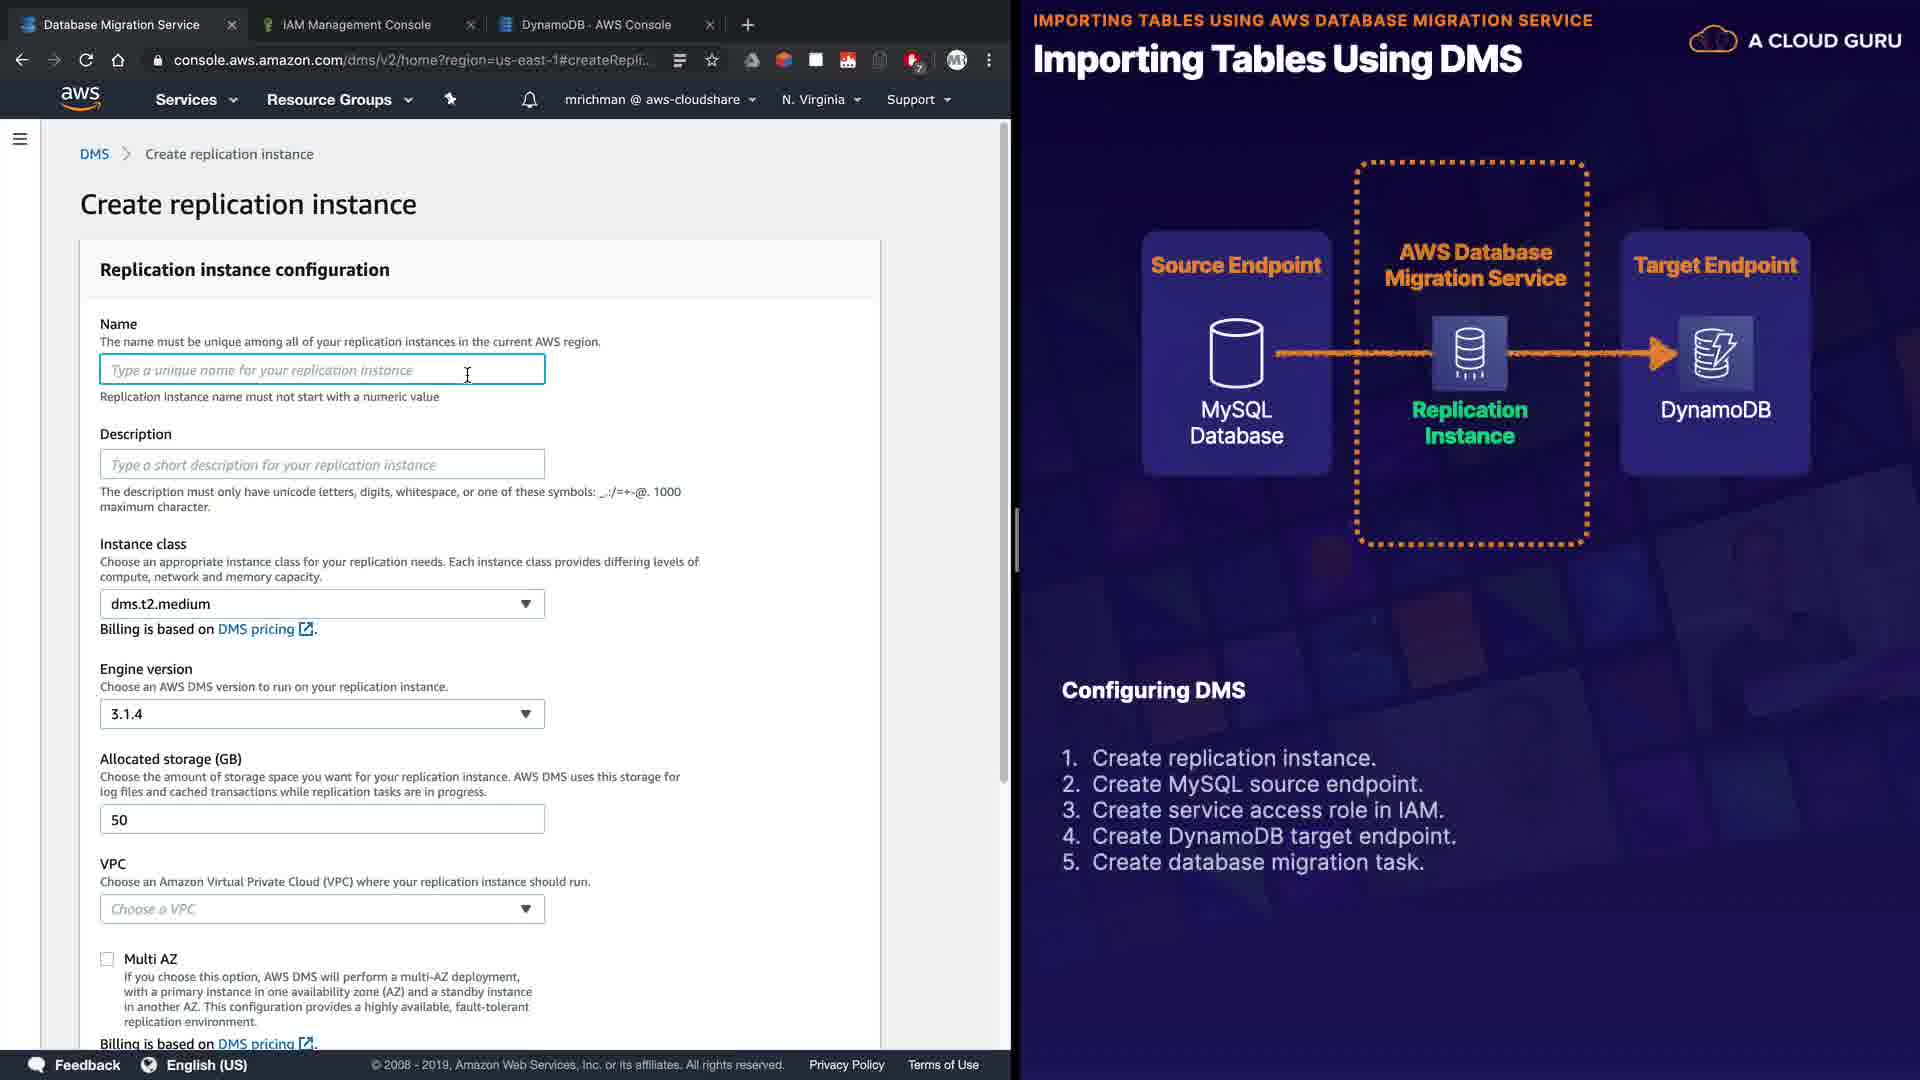Click the DMS breadcrumb link
The image size is (1920, 1080).
click(94, 154)
